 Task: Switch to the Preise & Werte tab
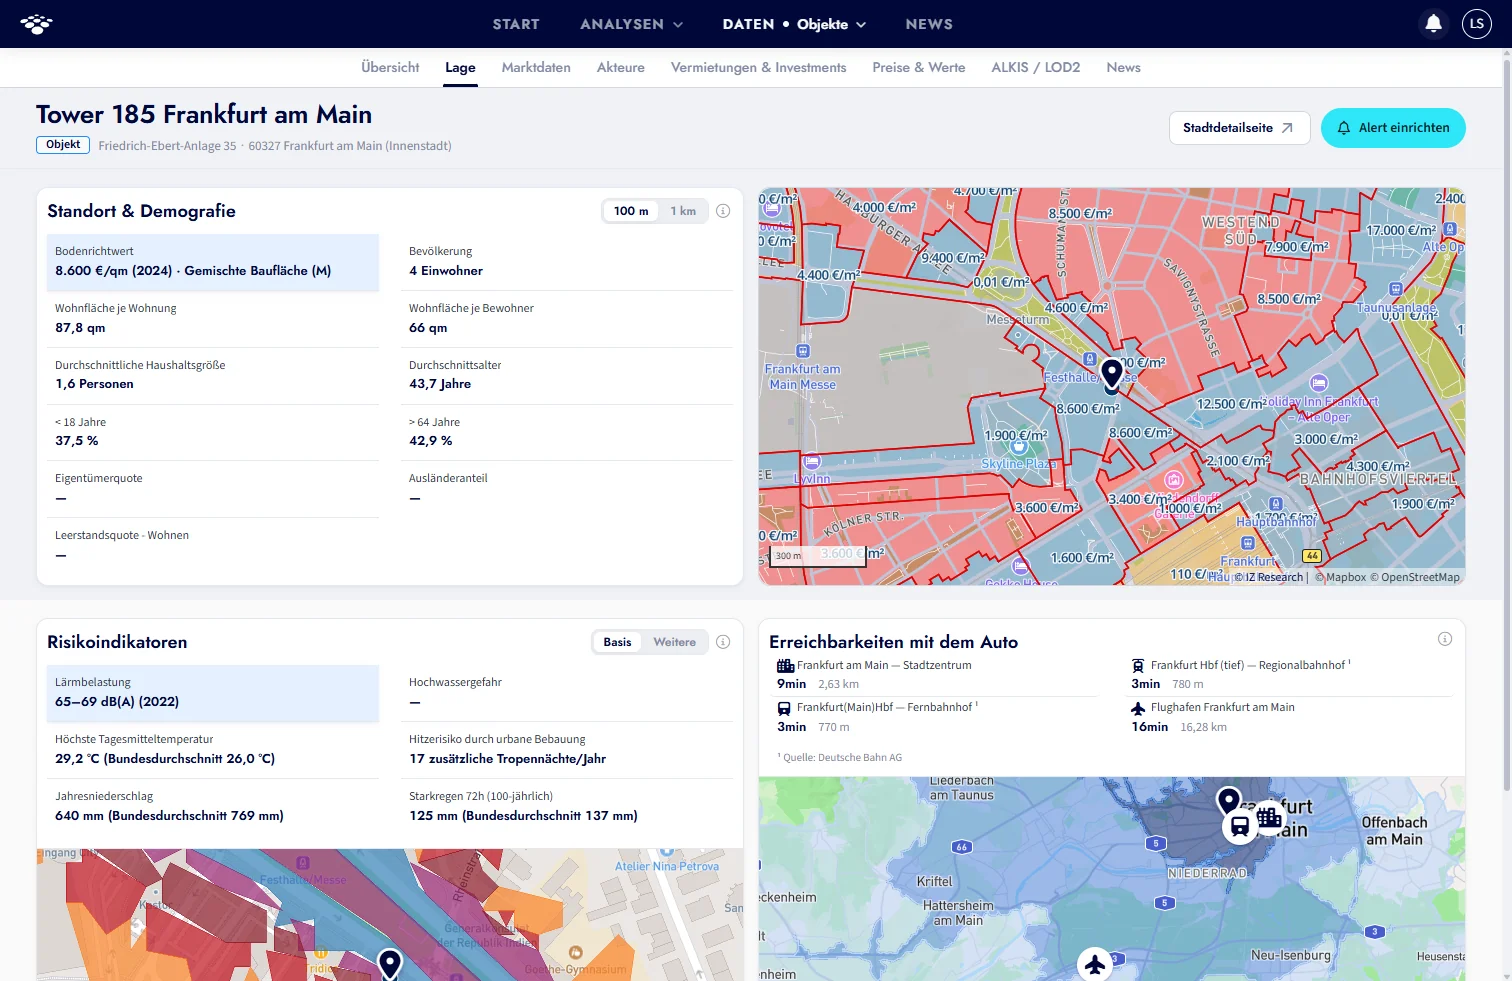[x=919, y=67]
